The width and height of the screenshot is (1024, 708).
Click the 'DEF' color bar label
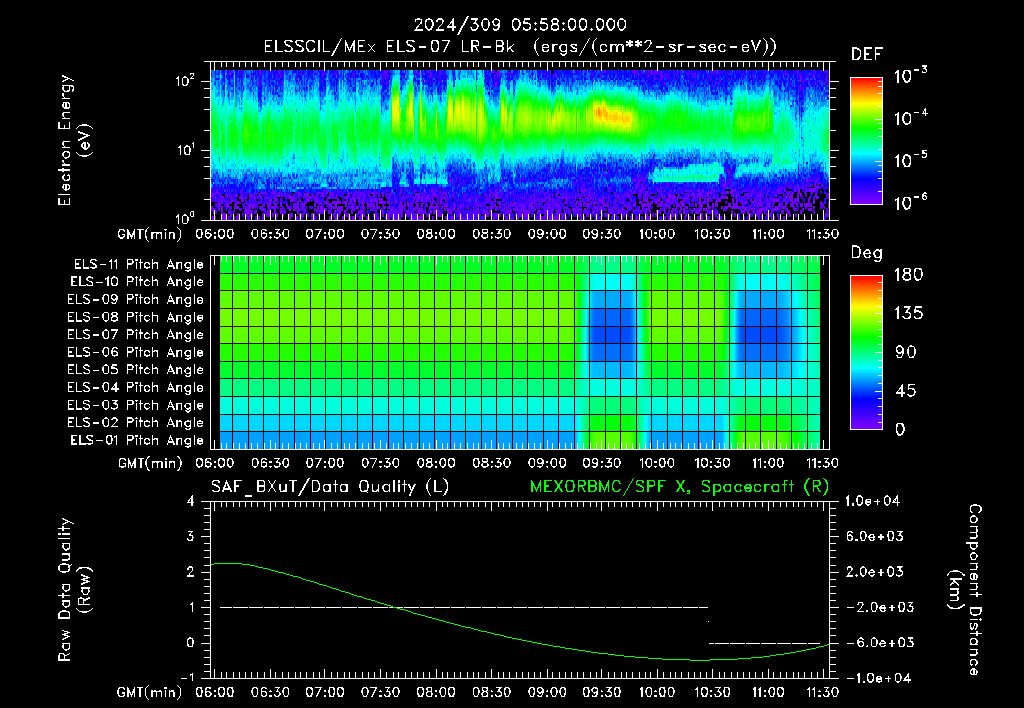(867, 55)
